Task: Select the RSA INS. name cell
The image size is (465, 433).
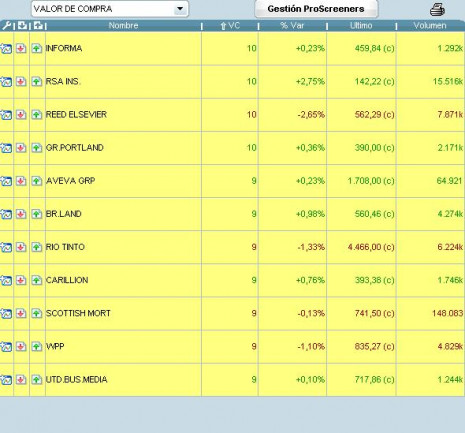Action: 123,82
